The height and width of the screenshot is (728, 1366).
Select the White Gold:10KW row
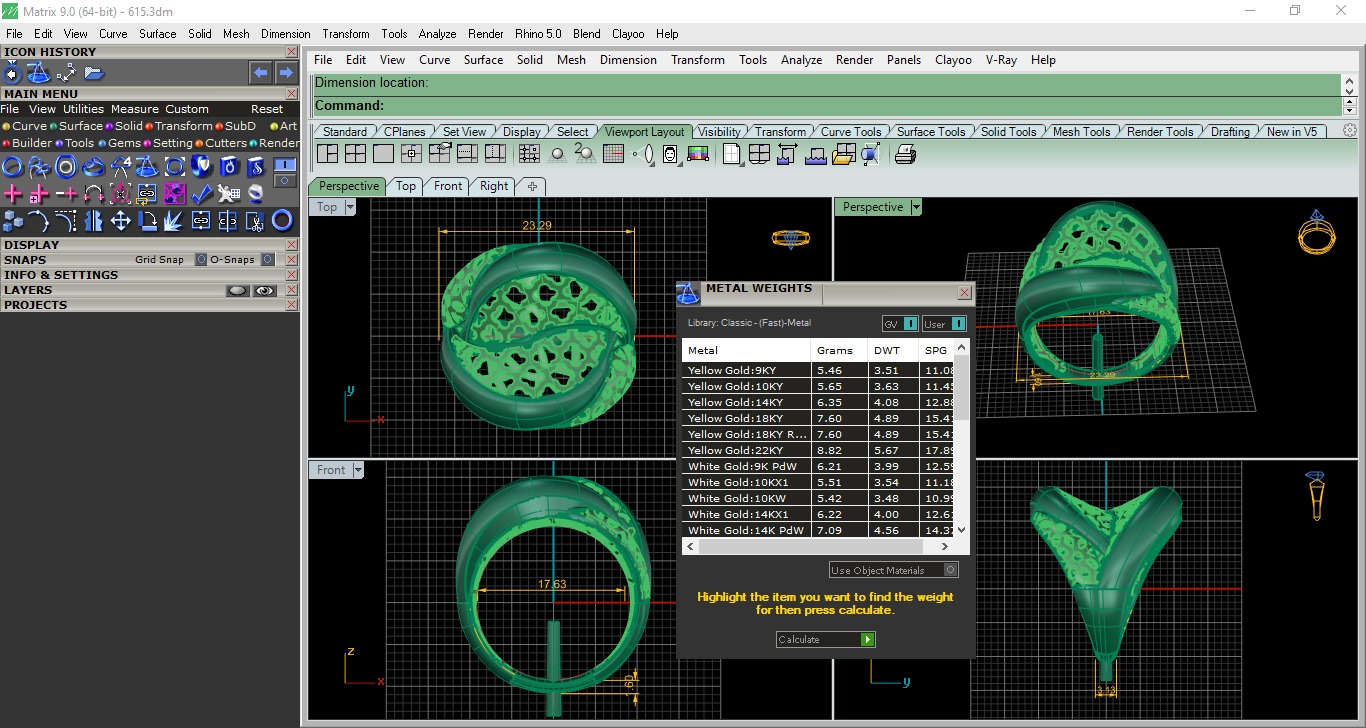pos(818,498)
